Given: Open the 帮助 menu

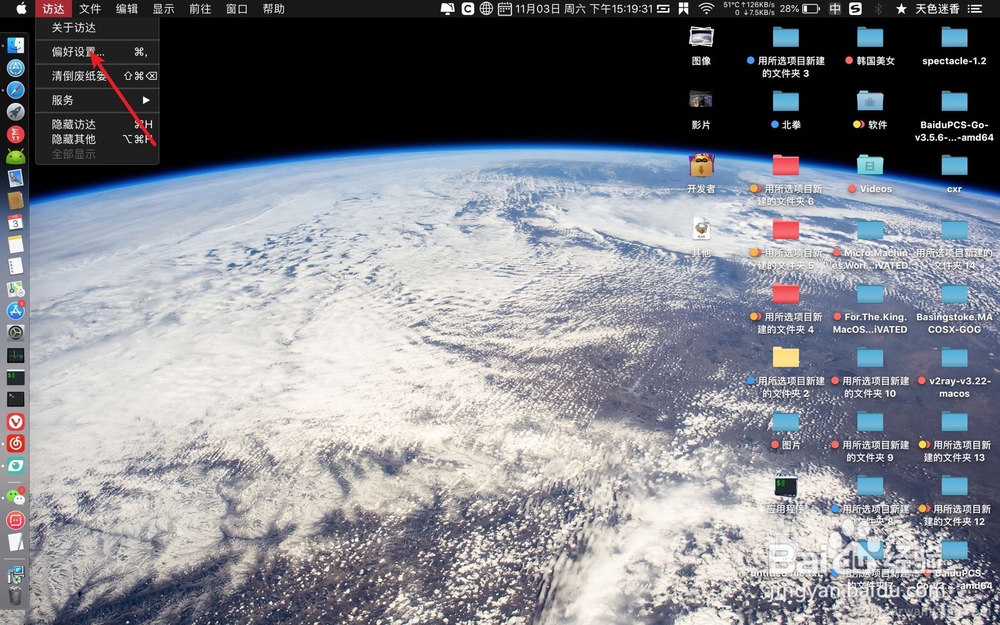Looking at the screenshot, I should tap(274, 8).
